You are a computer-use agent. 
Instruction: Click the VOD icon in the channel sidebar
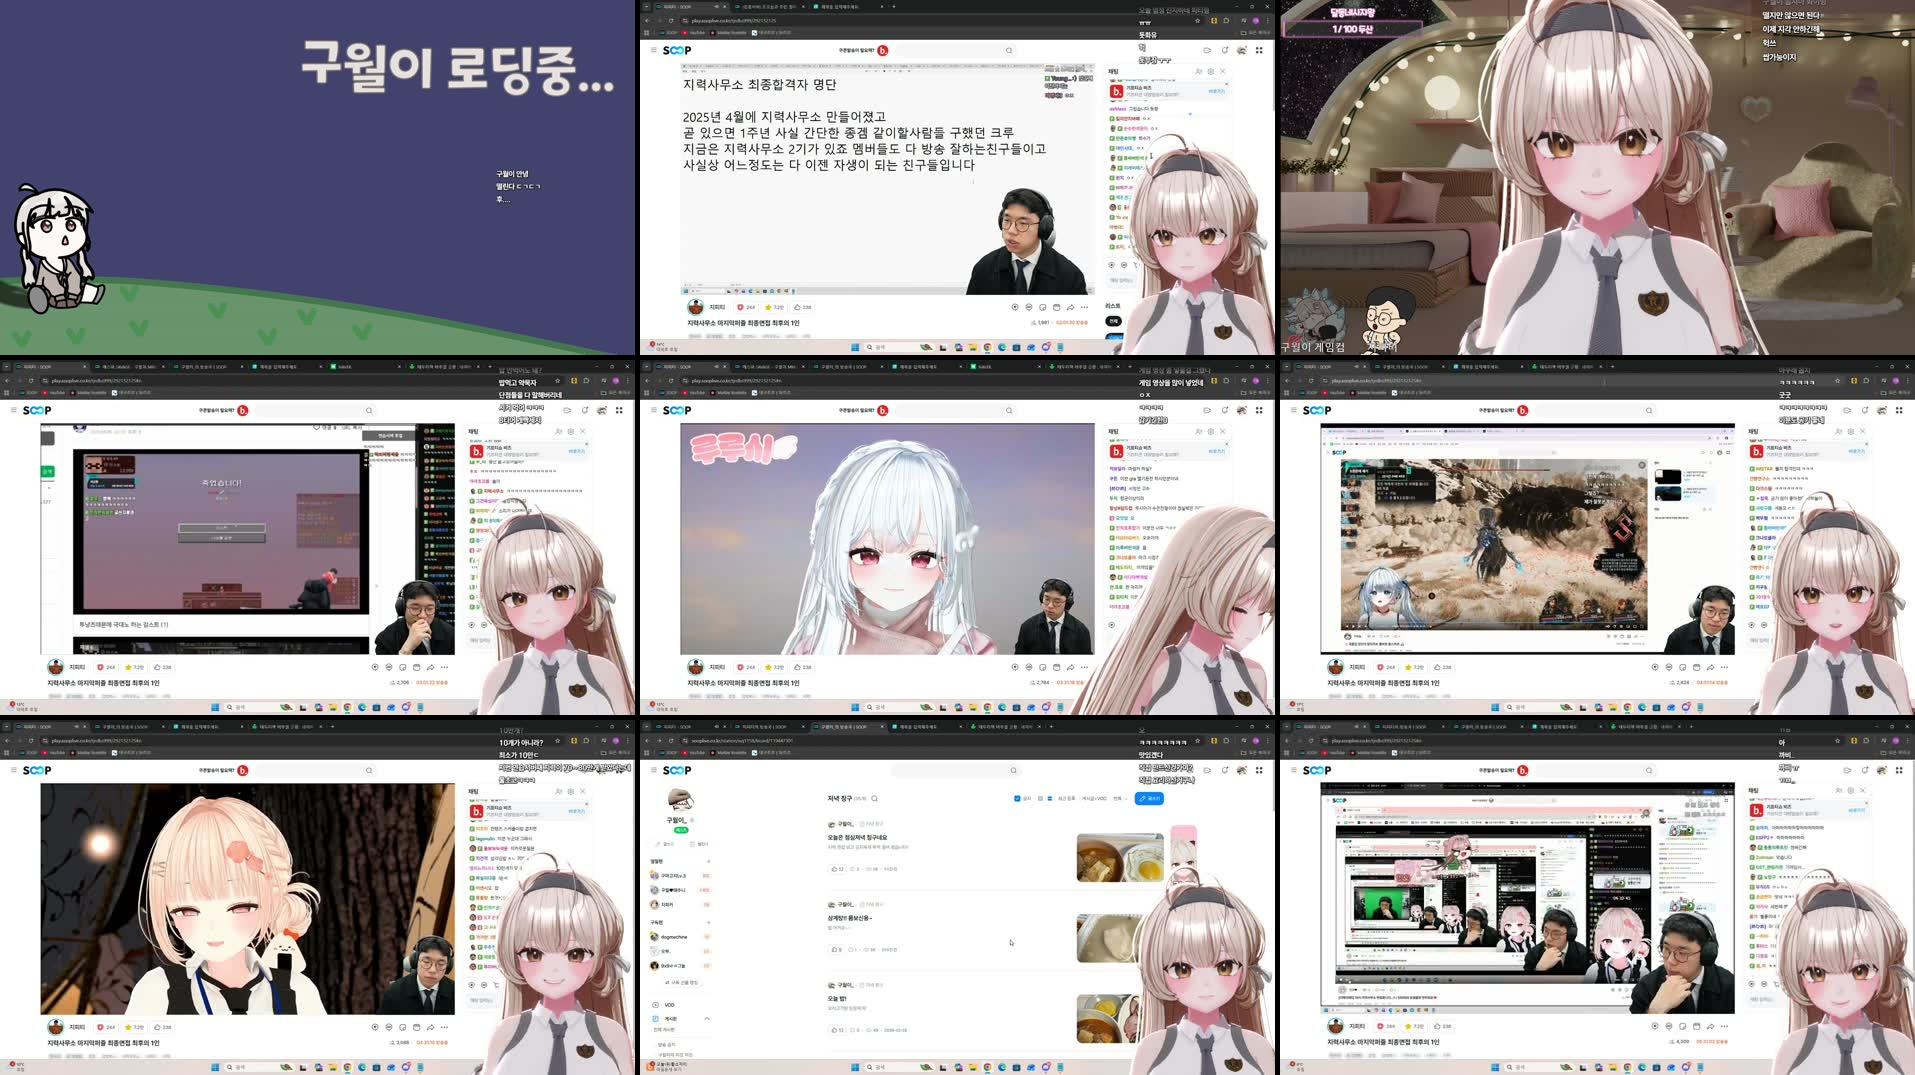tap(655, 1005)
